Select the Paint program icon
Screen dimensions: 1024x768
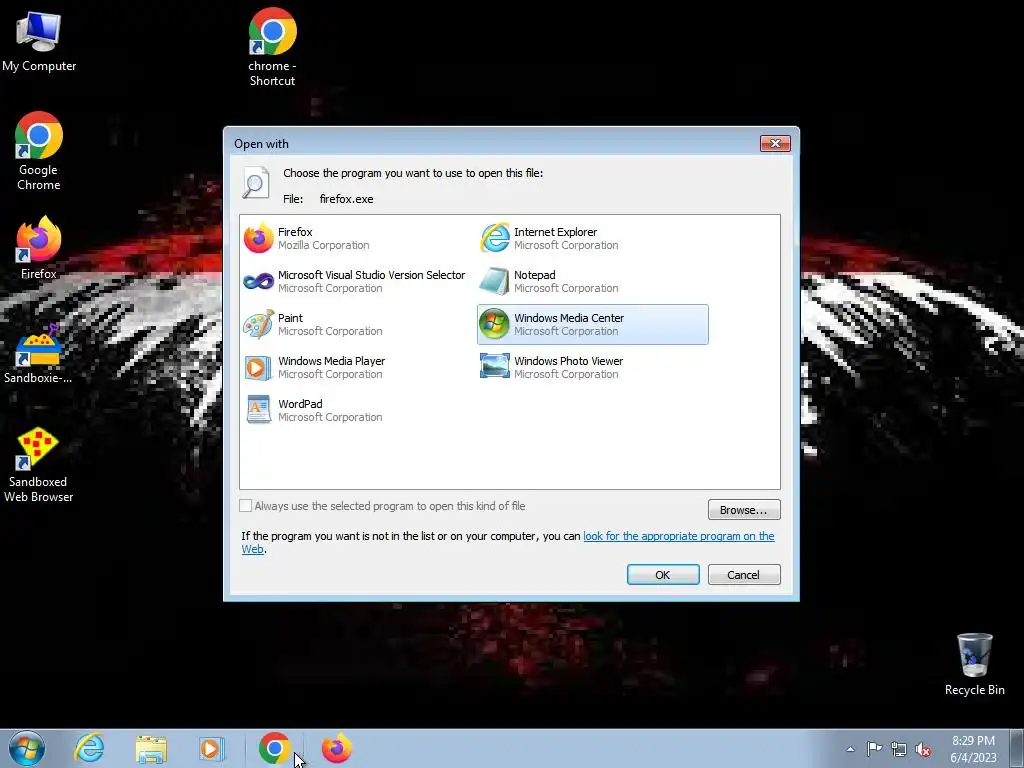click(259, 325)
